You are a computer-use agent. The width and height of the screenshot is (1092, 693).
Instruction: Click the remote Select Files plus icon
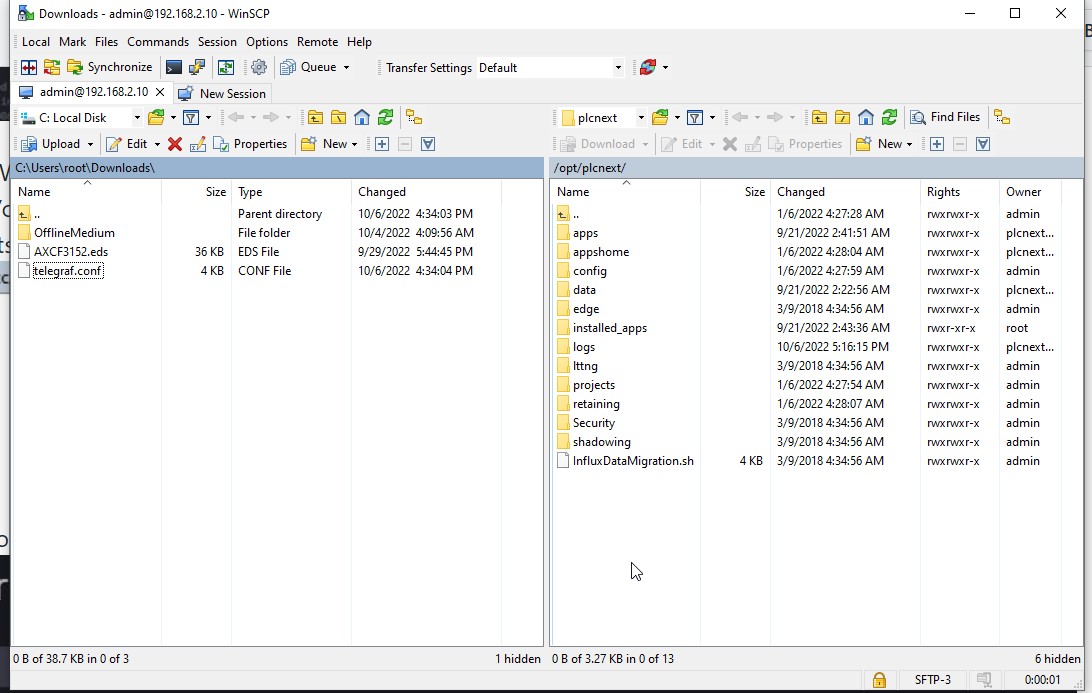pos(937,144)
